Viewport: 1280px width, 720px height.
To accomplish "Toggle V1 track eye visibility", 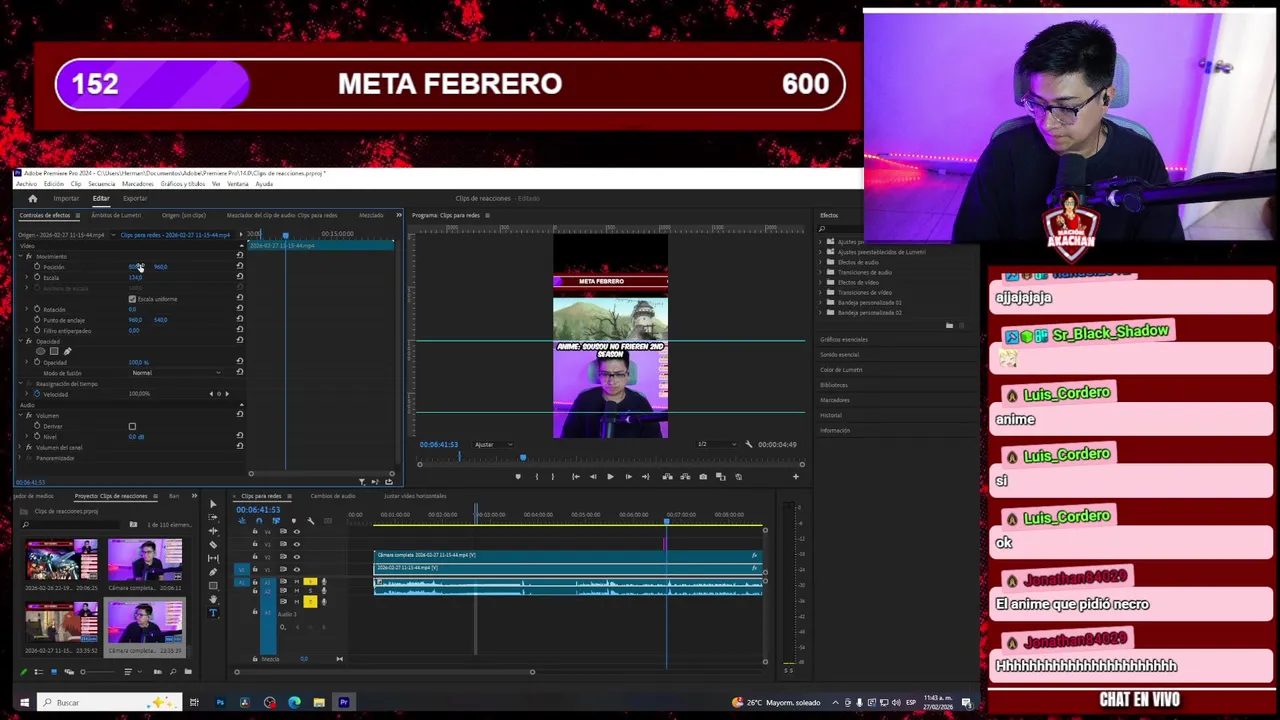I will click(x=297, y=569).
